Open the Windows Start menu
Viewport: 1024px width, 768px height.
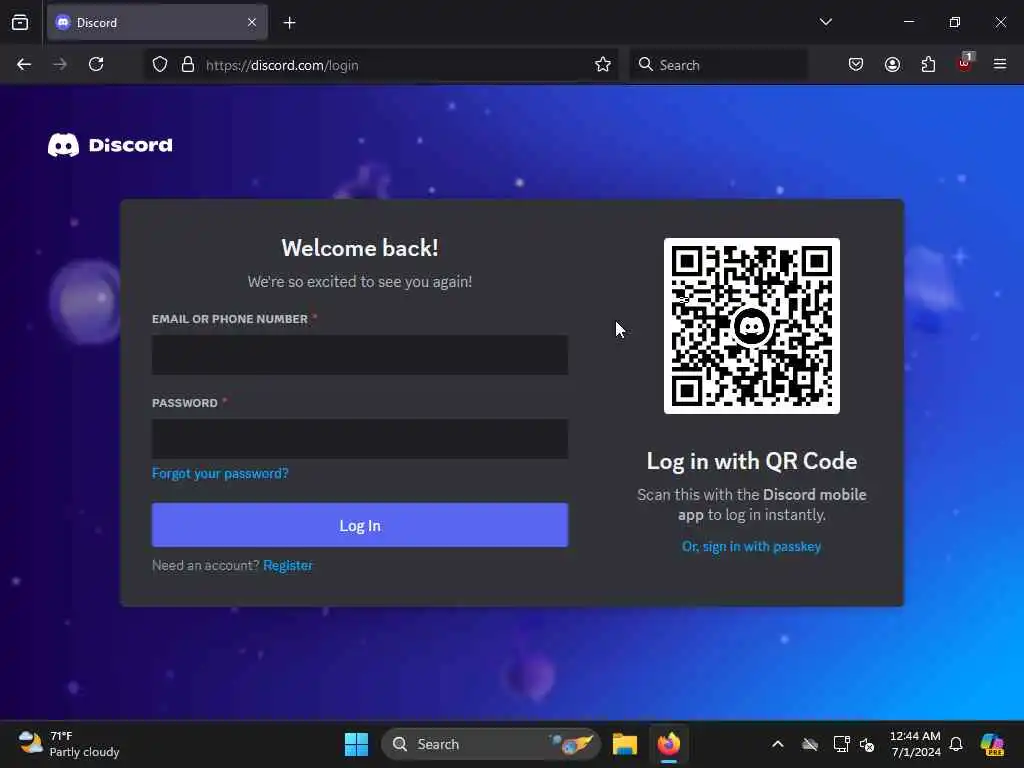pyautogui.click(x=357, y=744)
